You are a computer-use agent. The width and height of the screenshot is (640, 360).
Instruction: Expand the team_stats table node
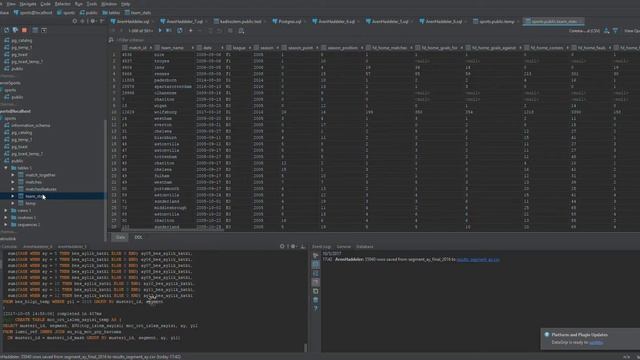13,196
